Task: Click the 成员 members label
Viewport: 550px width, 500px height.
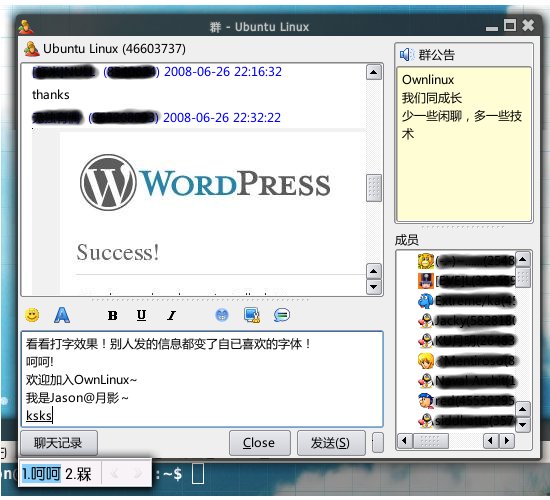Action: coord(407,240)
